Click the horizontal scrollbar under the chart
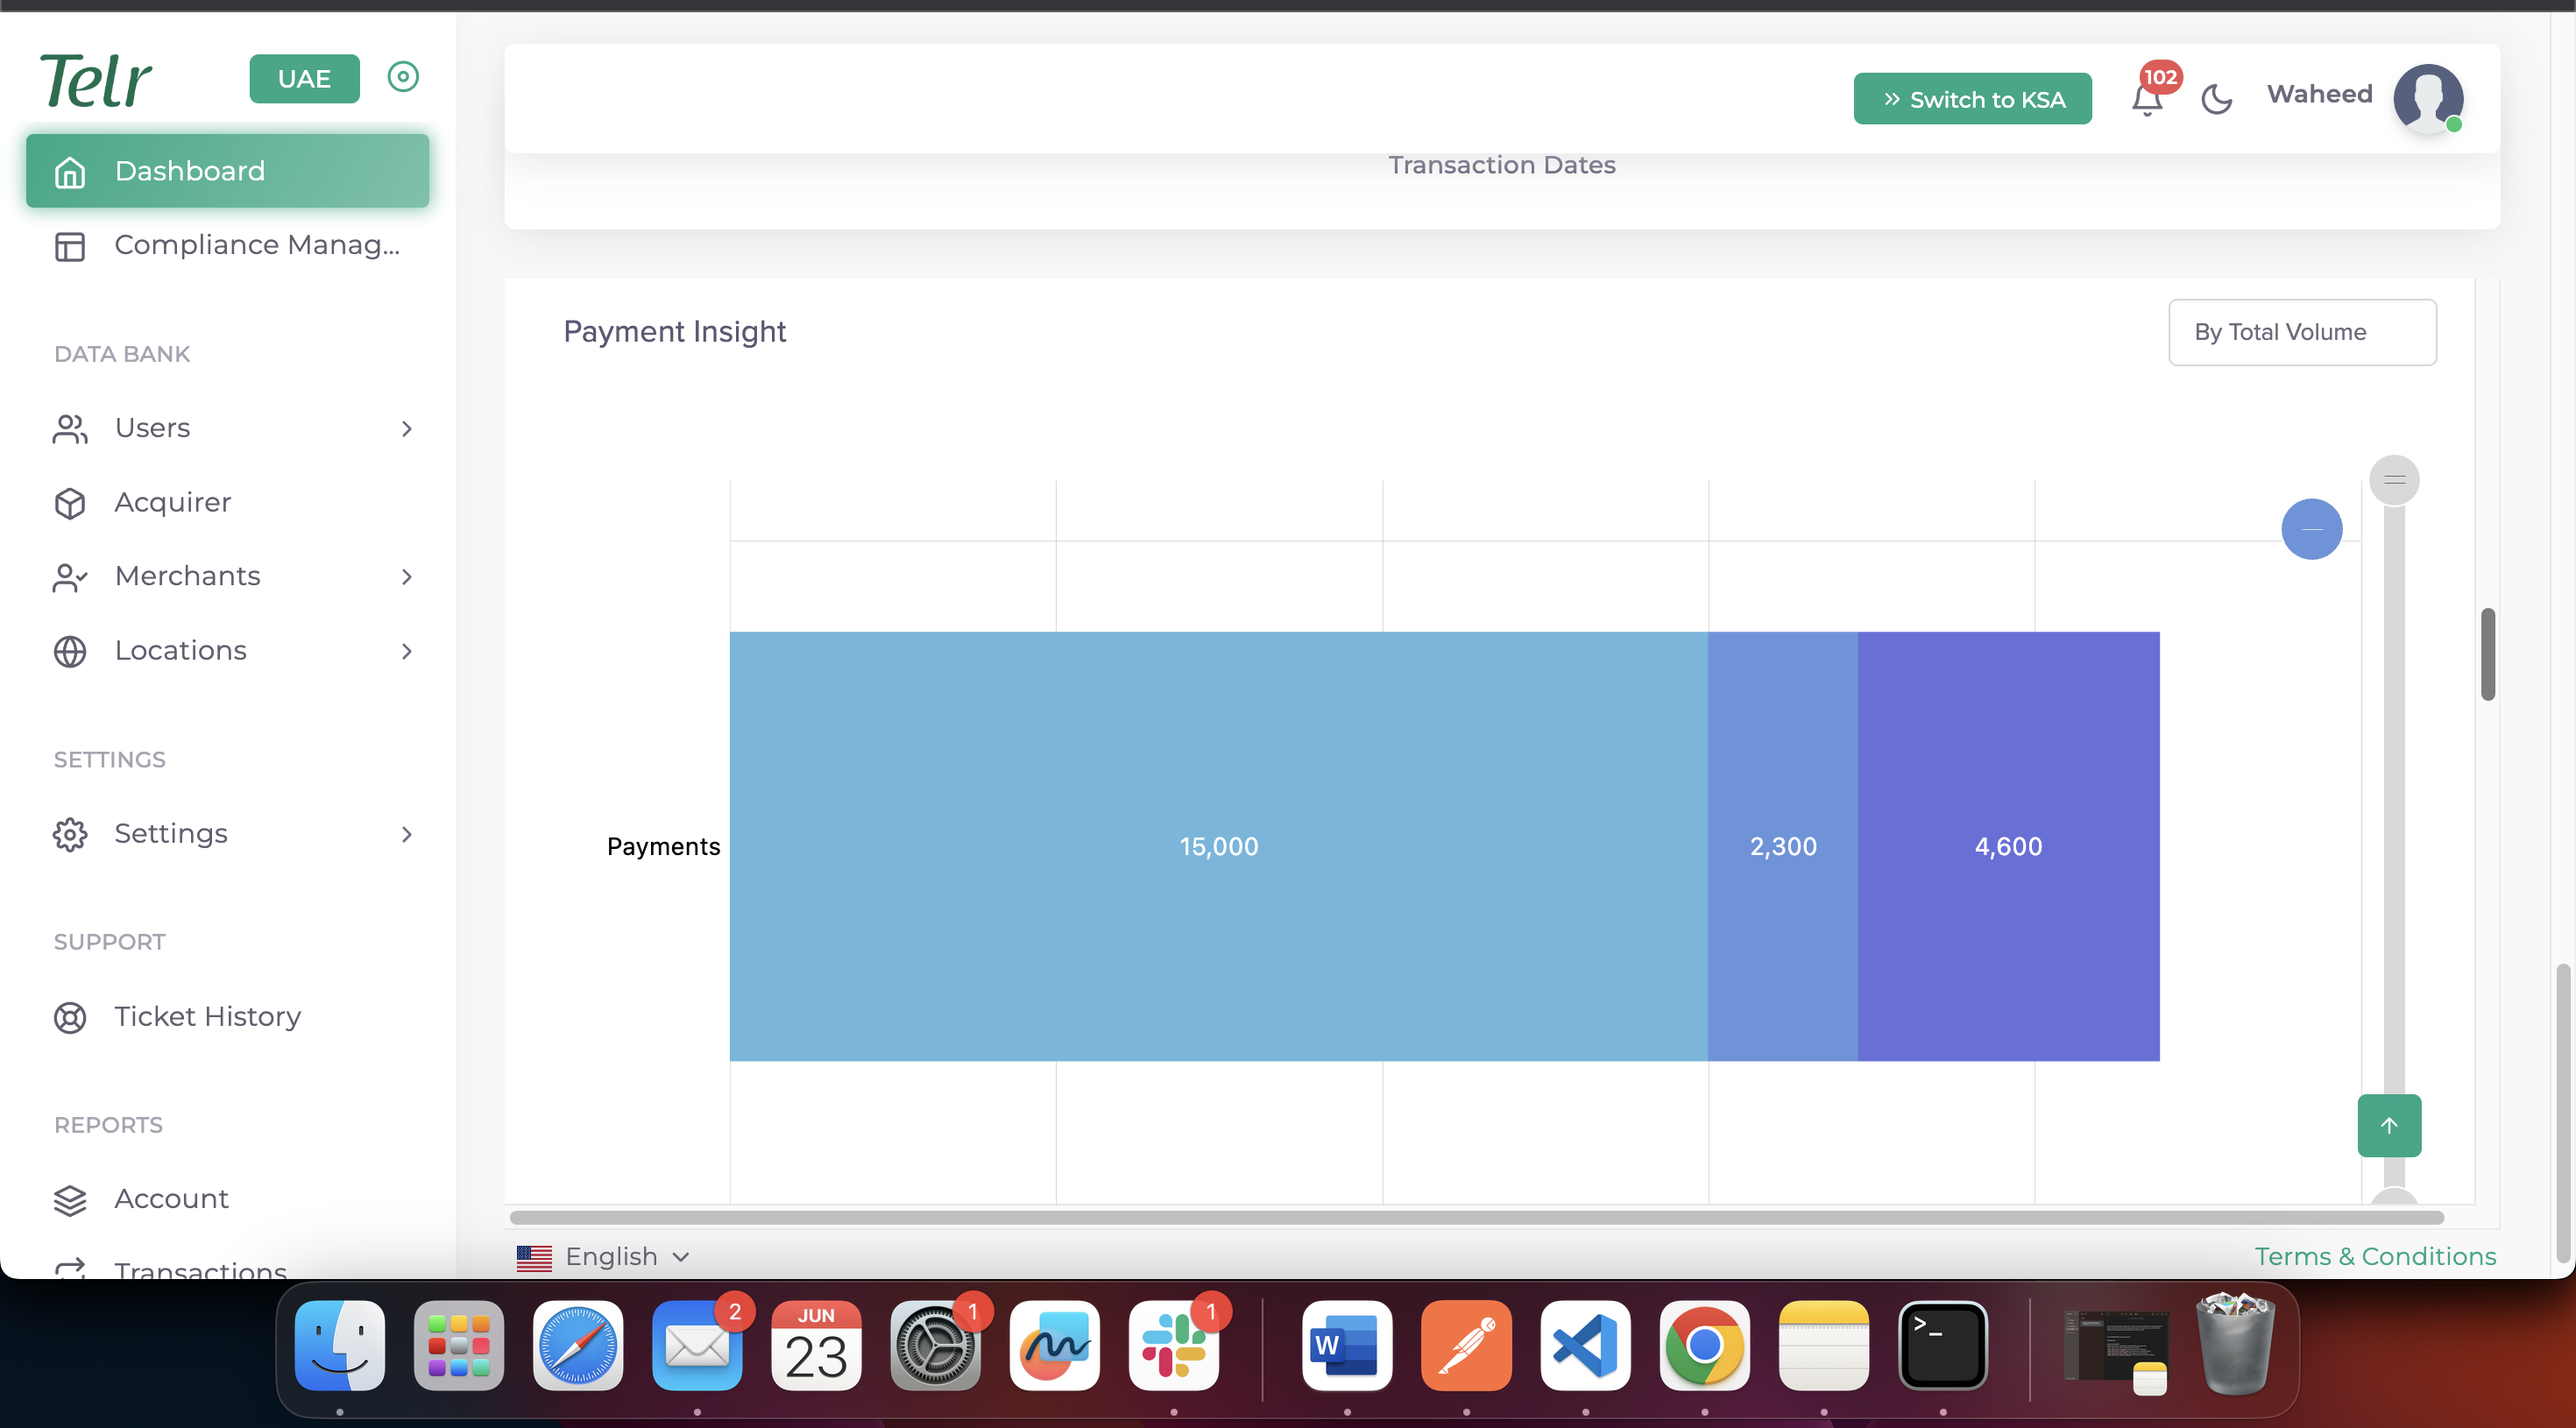 [1477, 1217]
